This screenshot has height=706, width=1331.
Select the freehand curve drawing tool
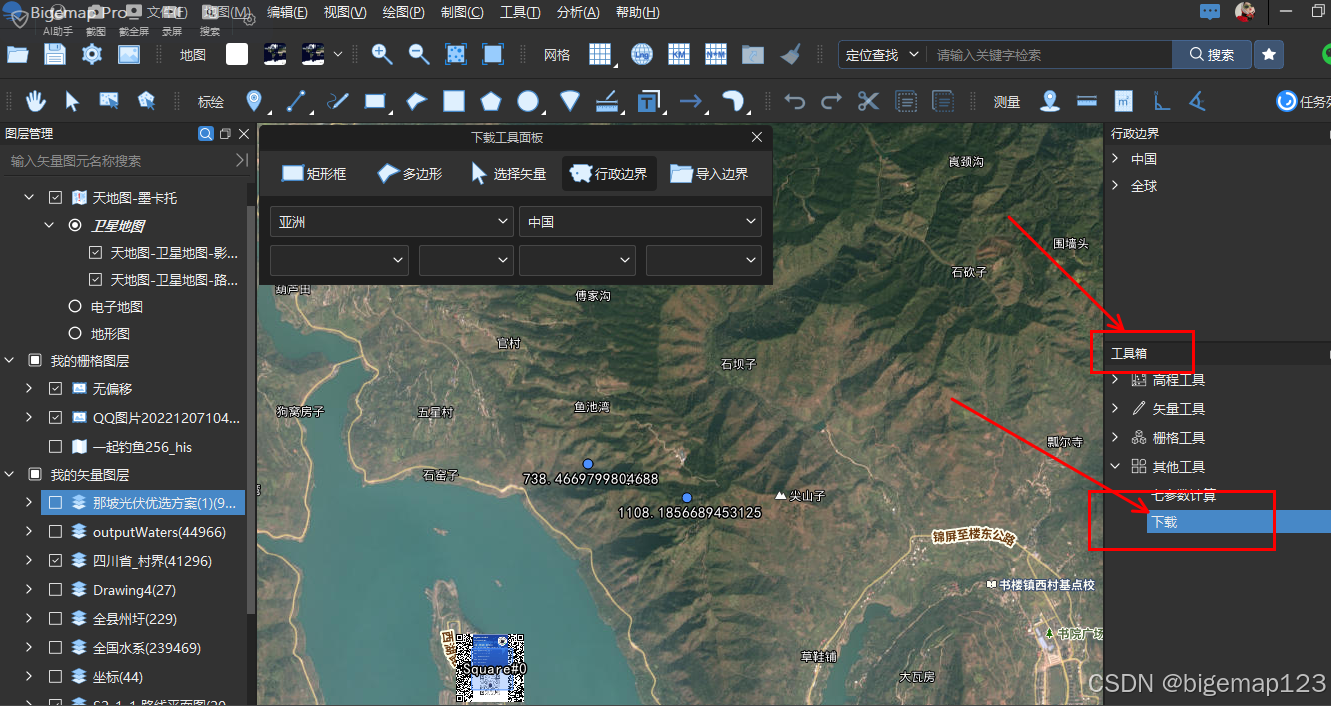338,101
